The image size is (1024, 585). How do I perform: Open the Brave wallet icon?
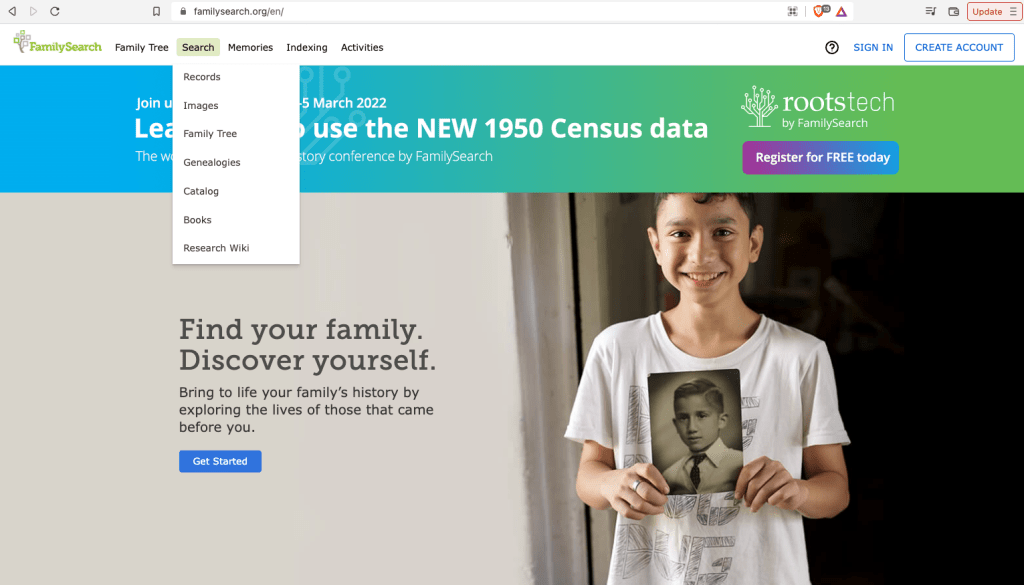tap(953, 11)
